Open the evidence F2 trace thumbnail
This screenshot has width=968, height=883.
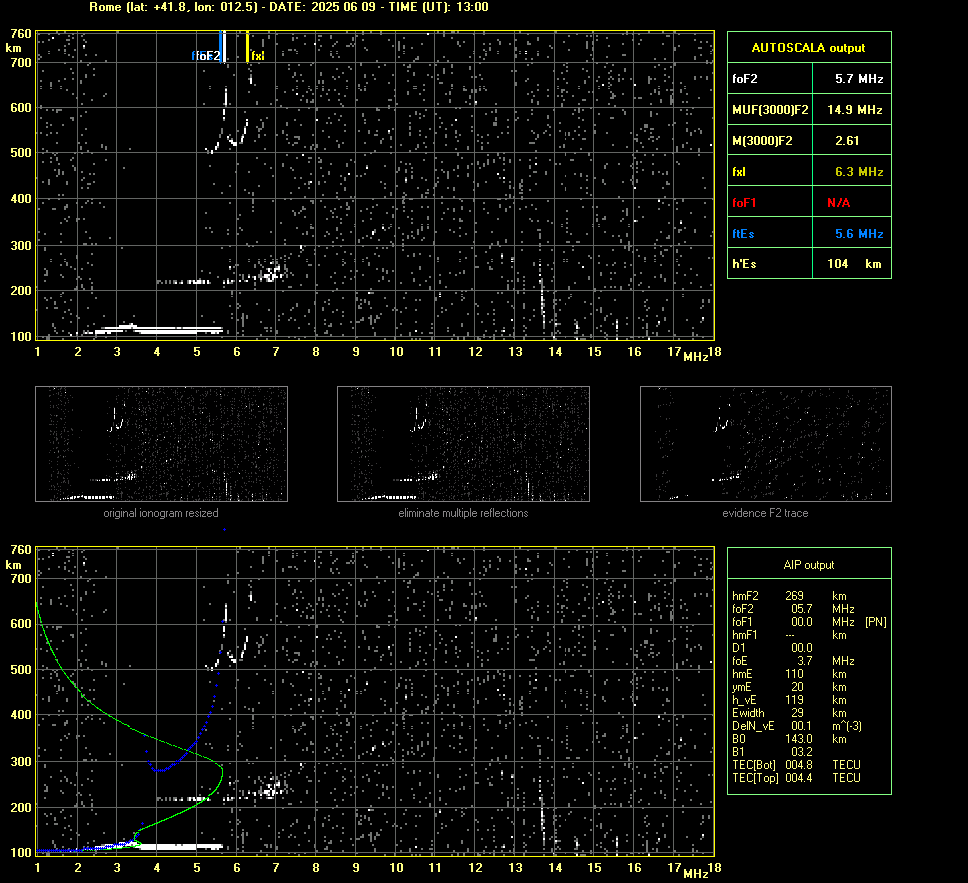tap(766, 444)
